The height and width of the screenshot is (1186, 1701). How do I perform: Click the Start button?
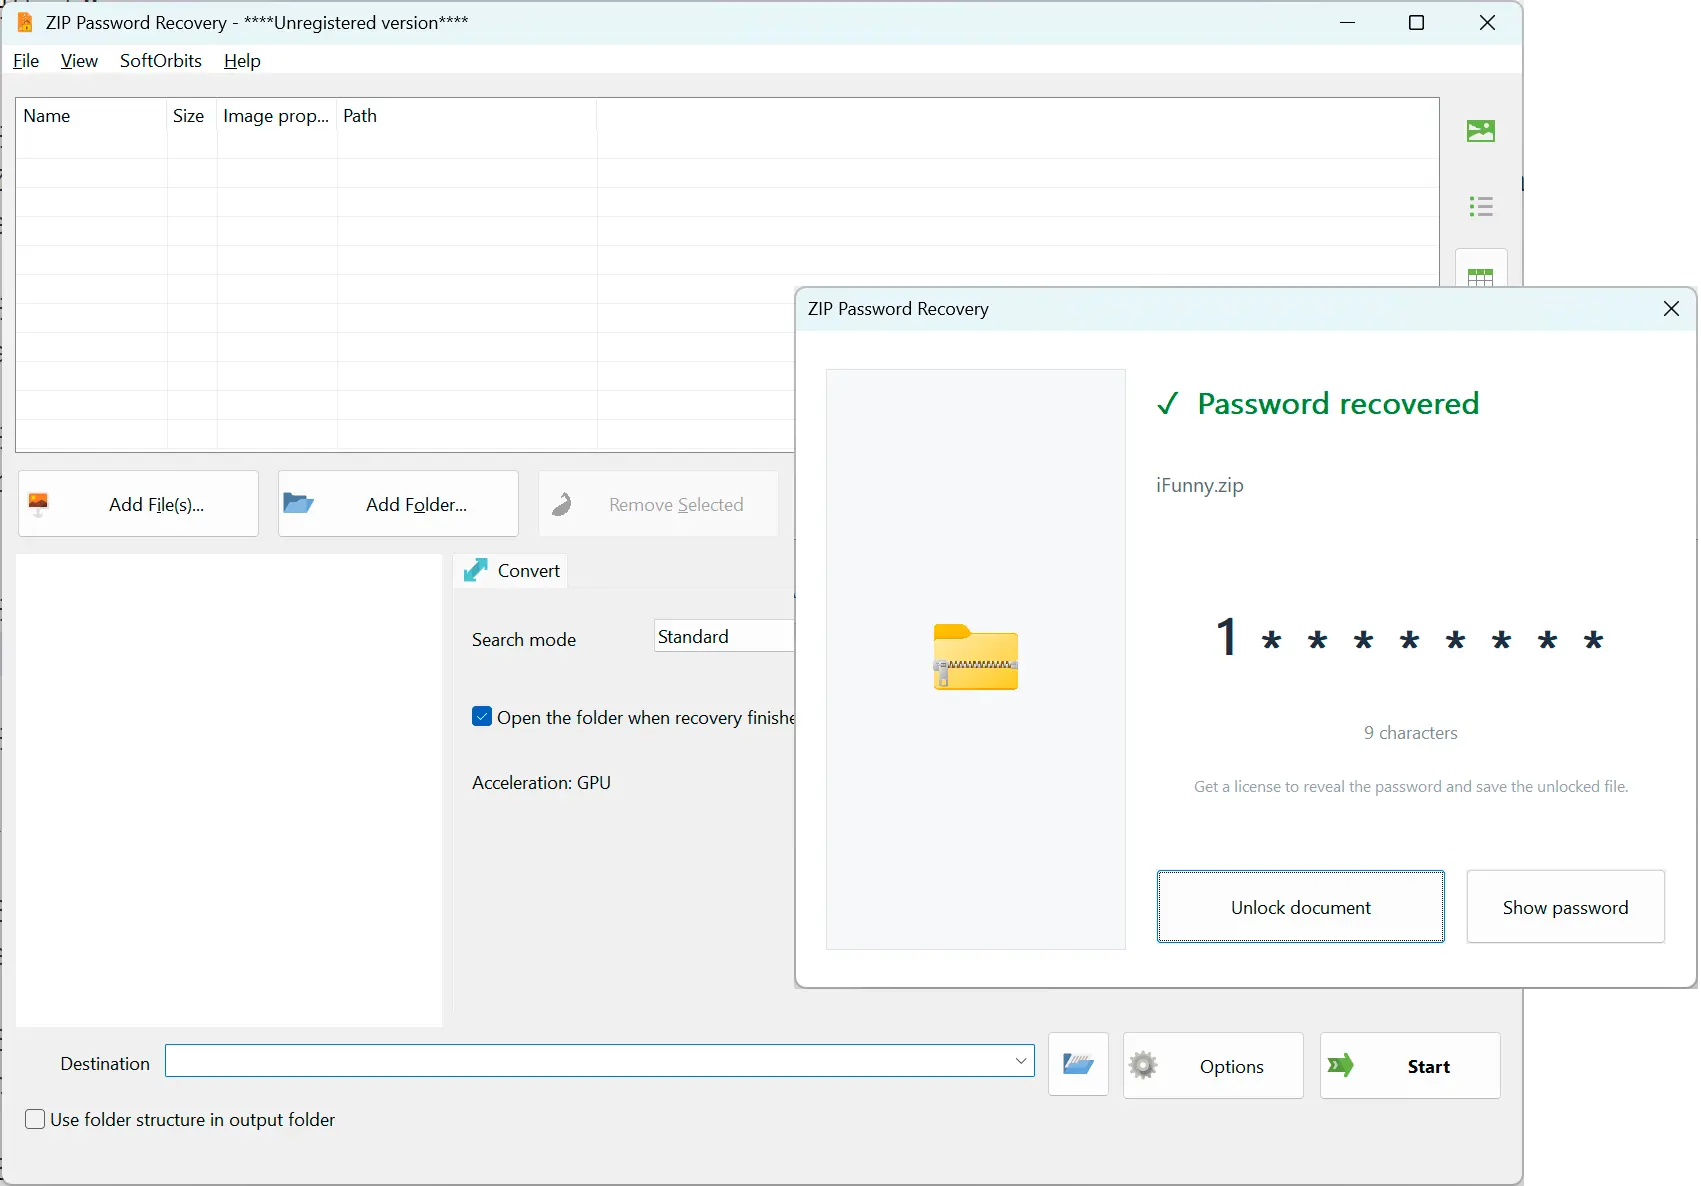(1410, 1065)
